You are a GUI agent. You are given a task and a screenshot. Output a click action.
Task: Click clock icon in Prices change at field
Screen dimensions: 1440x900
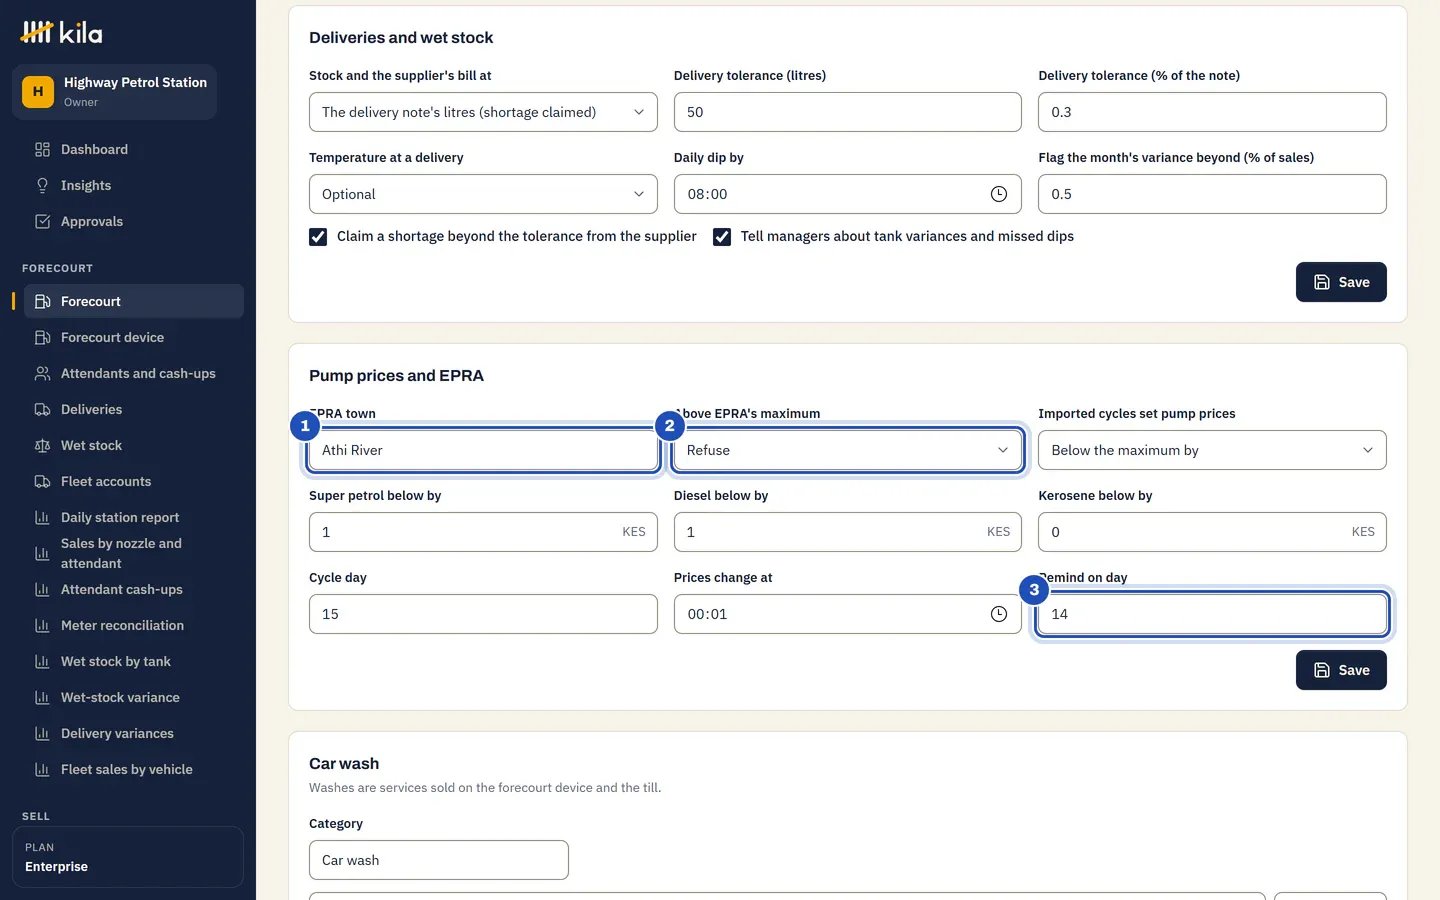point(998,614)
